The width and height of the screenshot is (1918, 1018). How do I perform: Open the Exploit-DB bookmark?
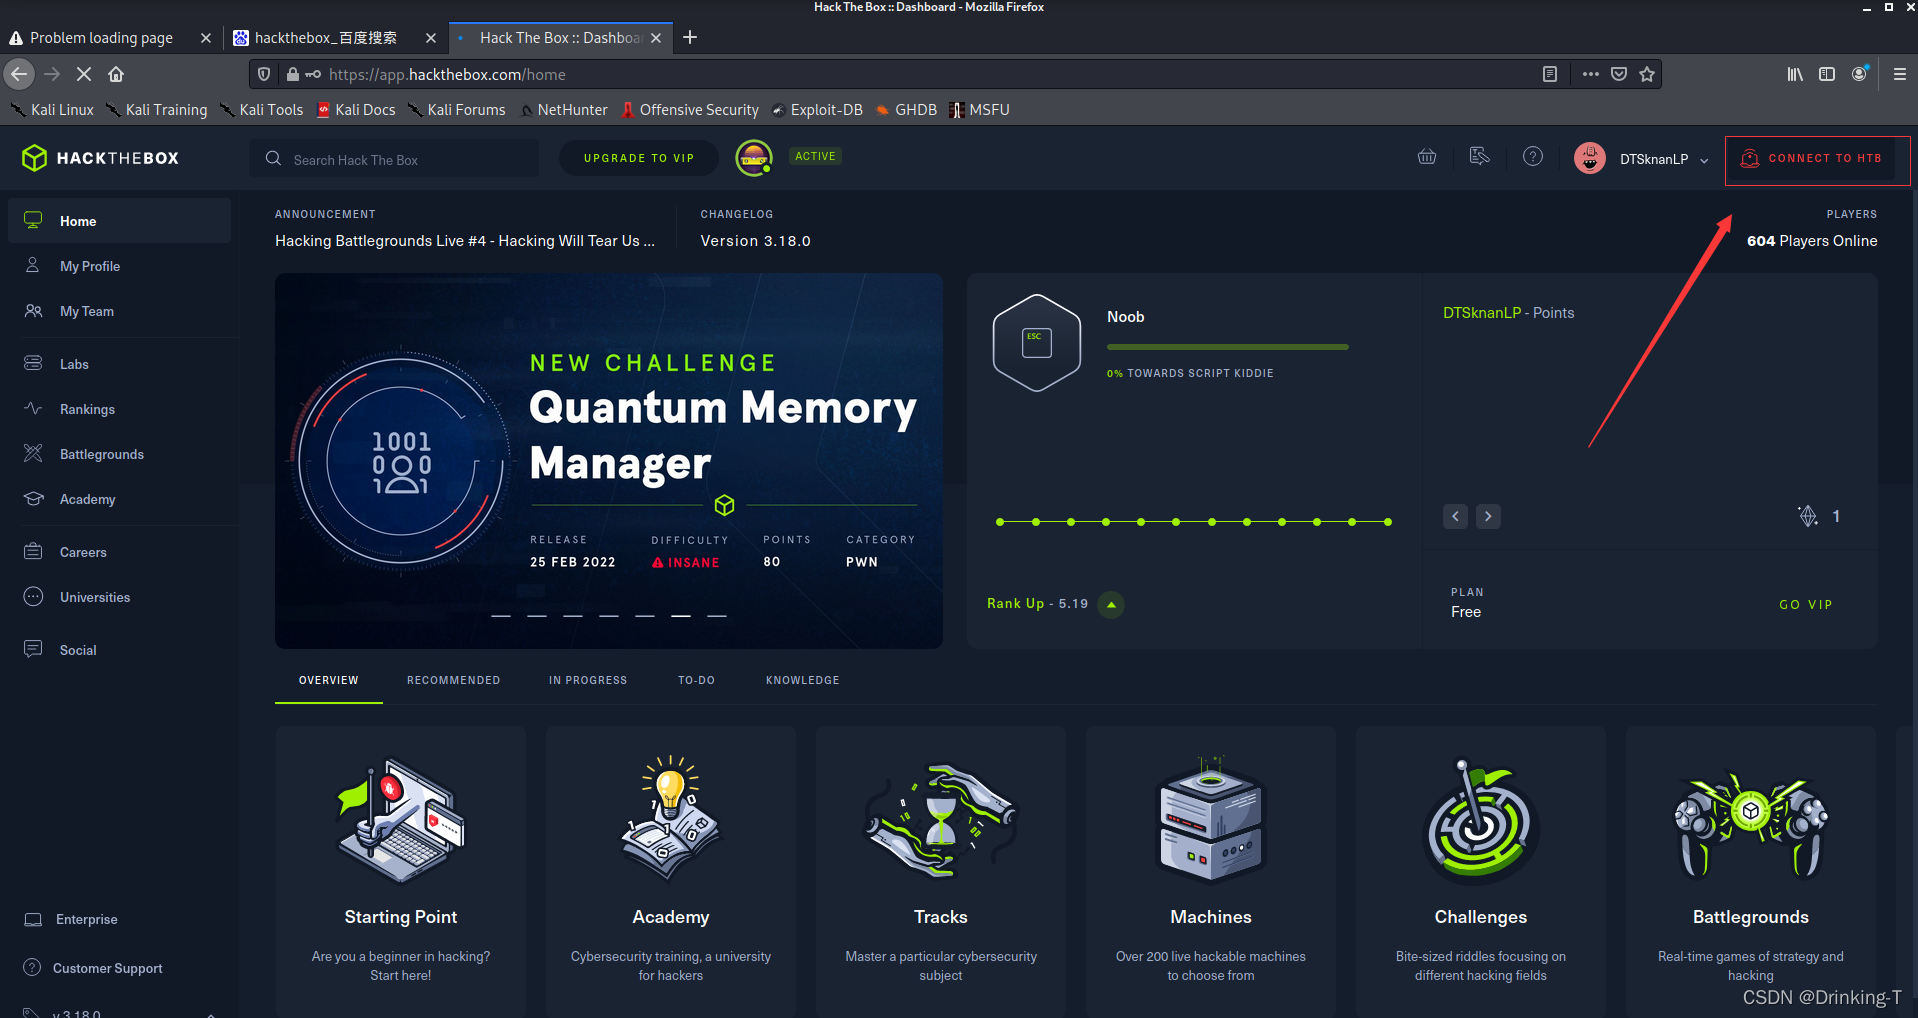816,110
